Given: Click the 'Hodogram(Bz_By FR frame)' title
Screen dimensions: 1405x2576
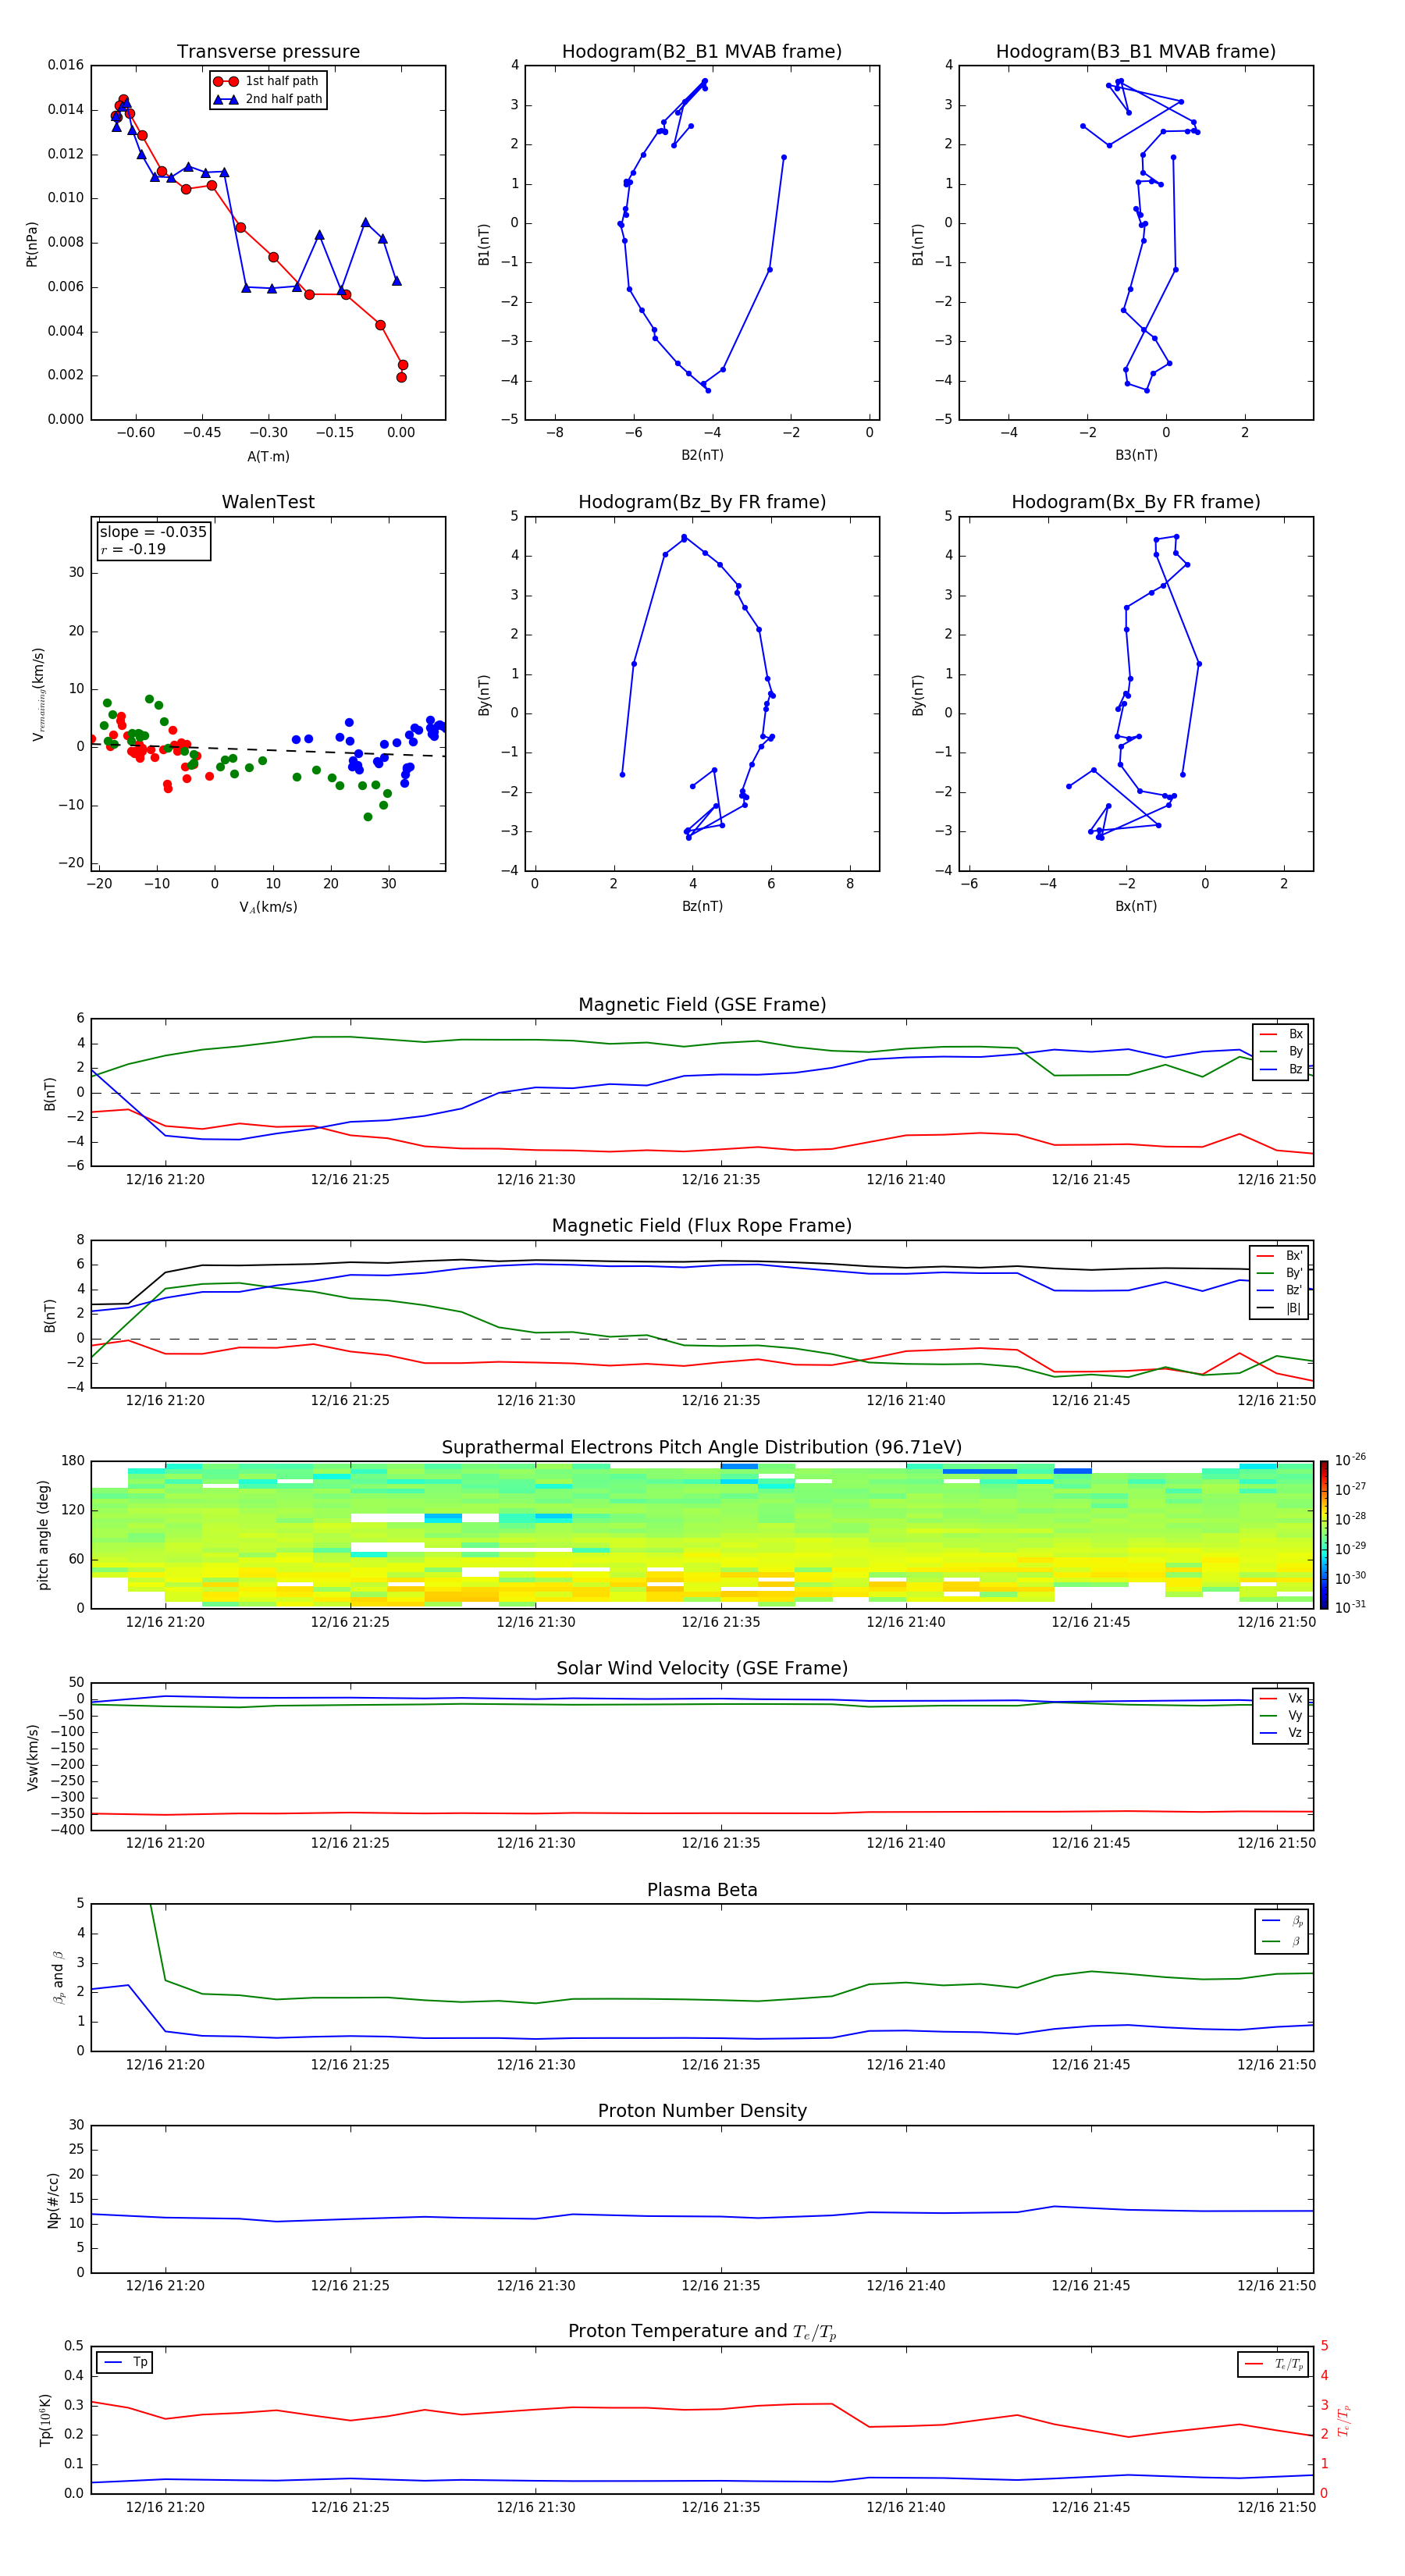Looking at the screenshot, I should tap(702, 502).
